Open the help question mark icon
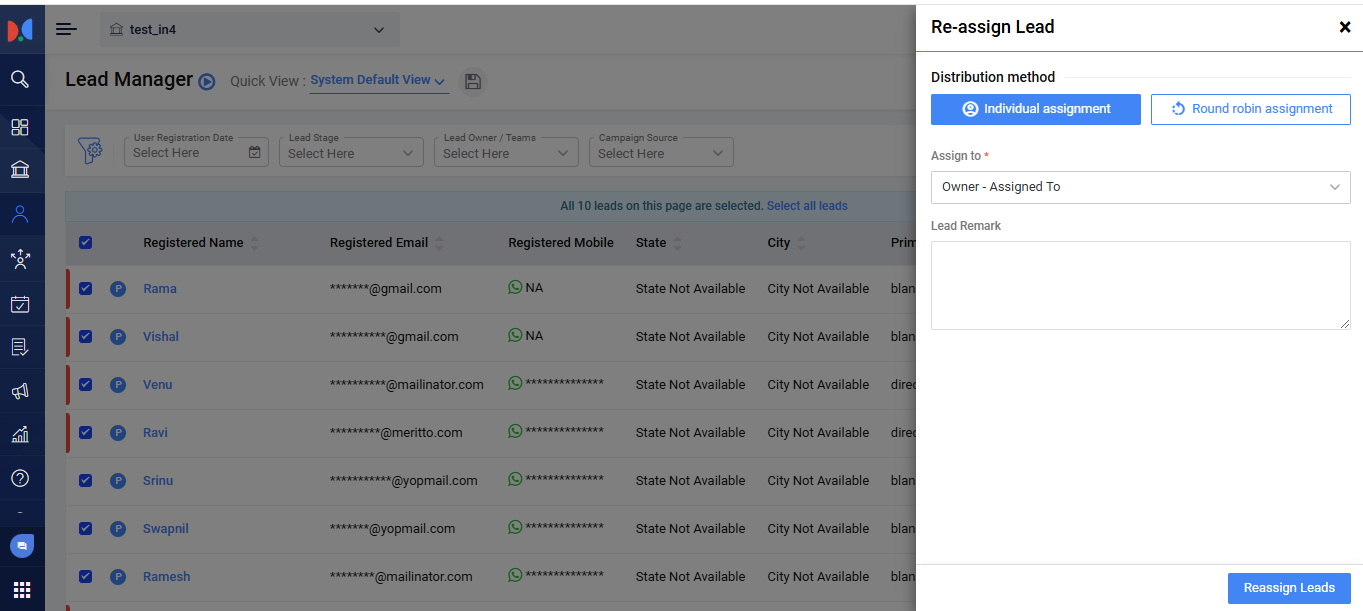The height and width of the screenshot is (611, 1363). [20, 478]
